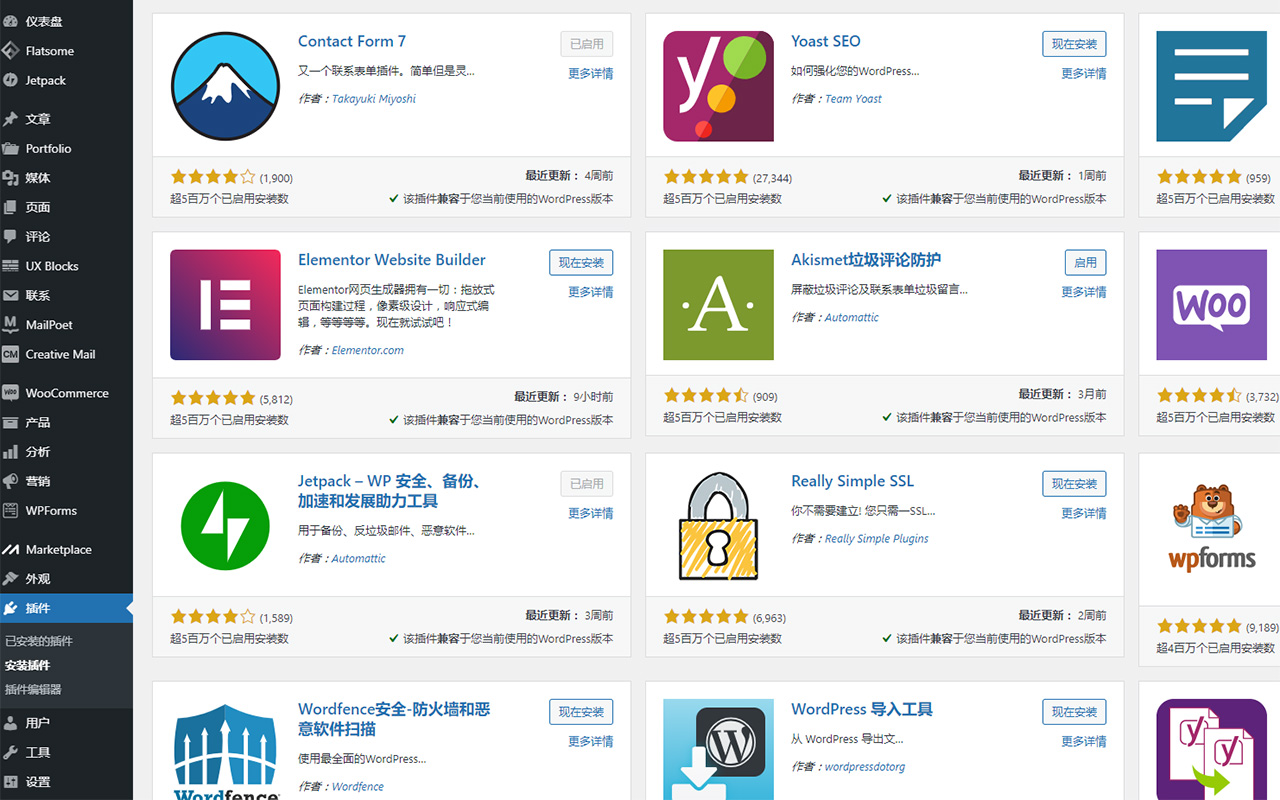Click the WooCommerce woo icon in the sidebar
Image resolution: width=1280 pixels, height=800 pixels.
pyautogui.click(x=10, y=393)
